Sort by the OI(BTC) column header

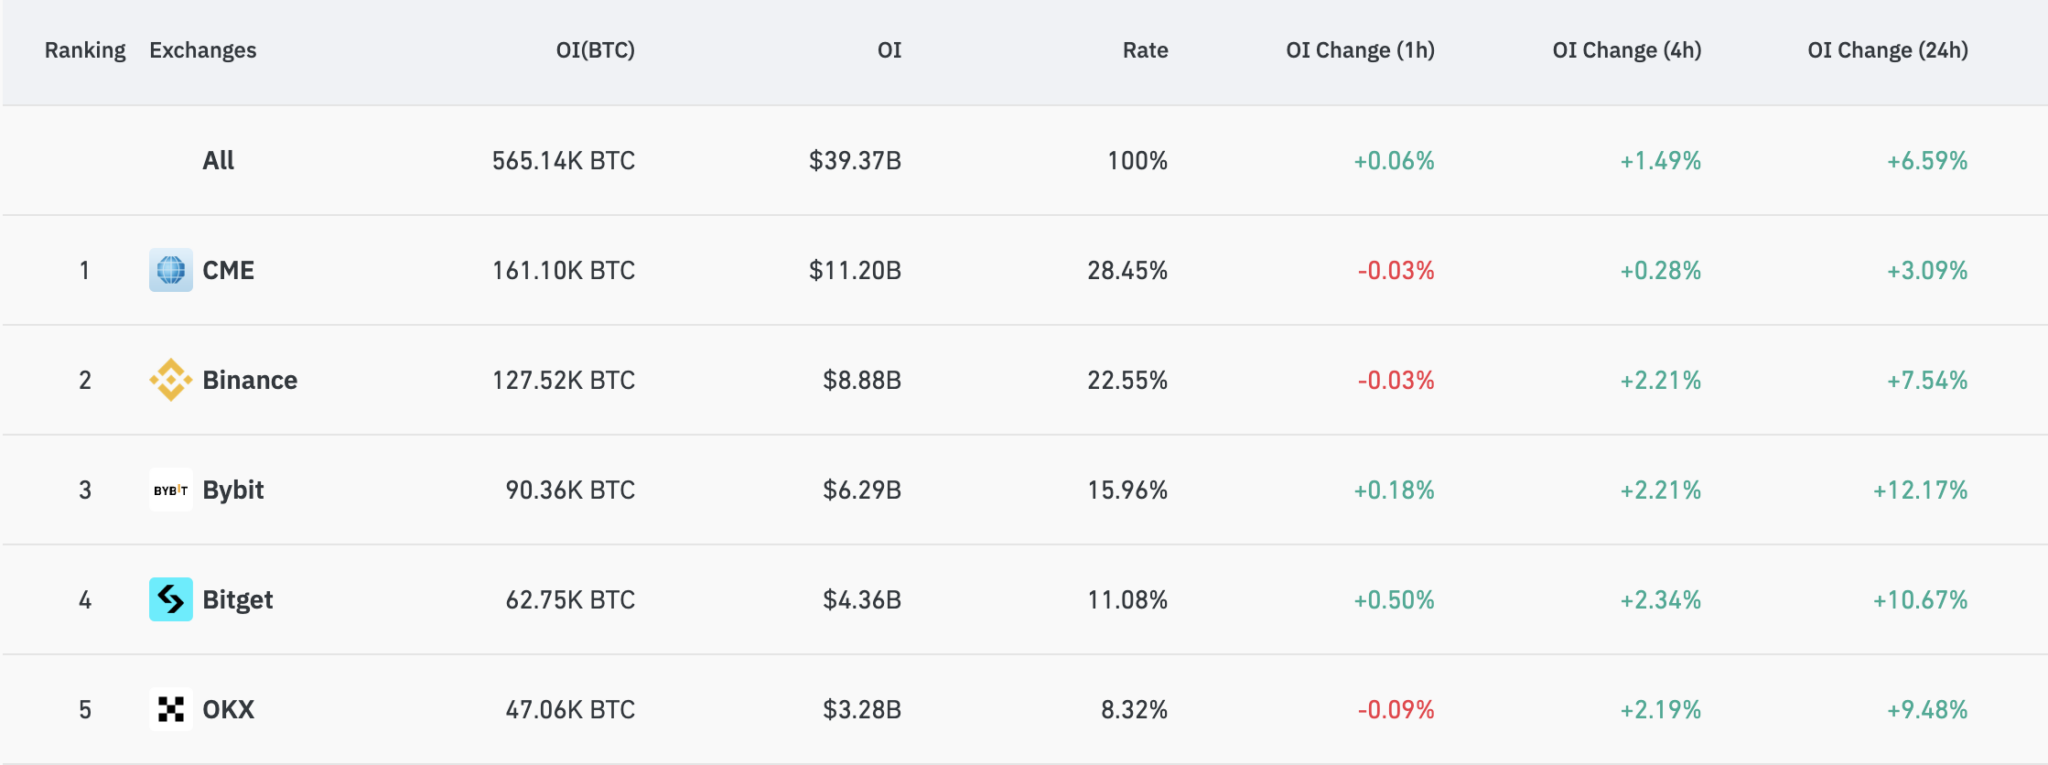point(595,50)
